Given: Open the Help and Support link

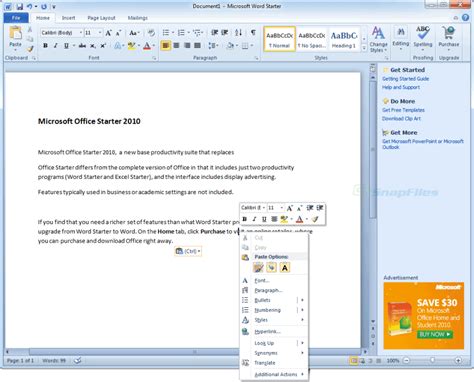Looking at the screenshot, I should point(401,87).
